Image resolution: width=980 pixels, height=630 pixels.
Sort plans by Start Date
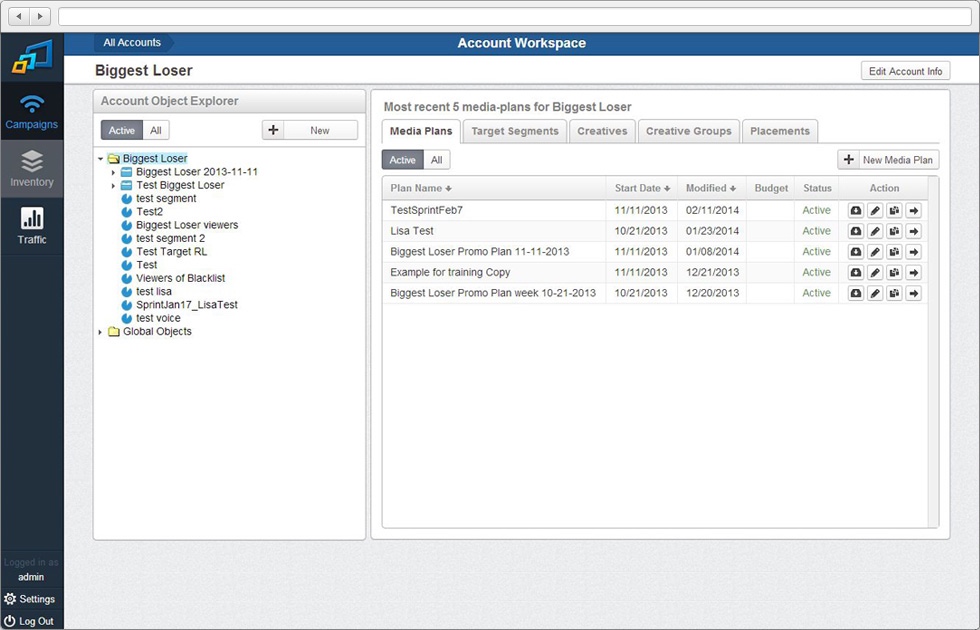[640, 187]
